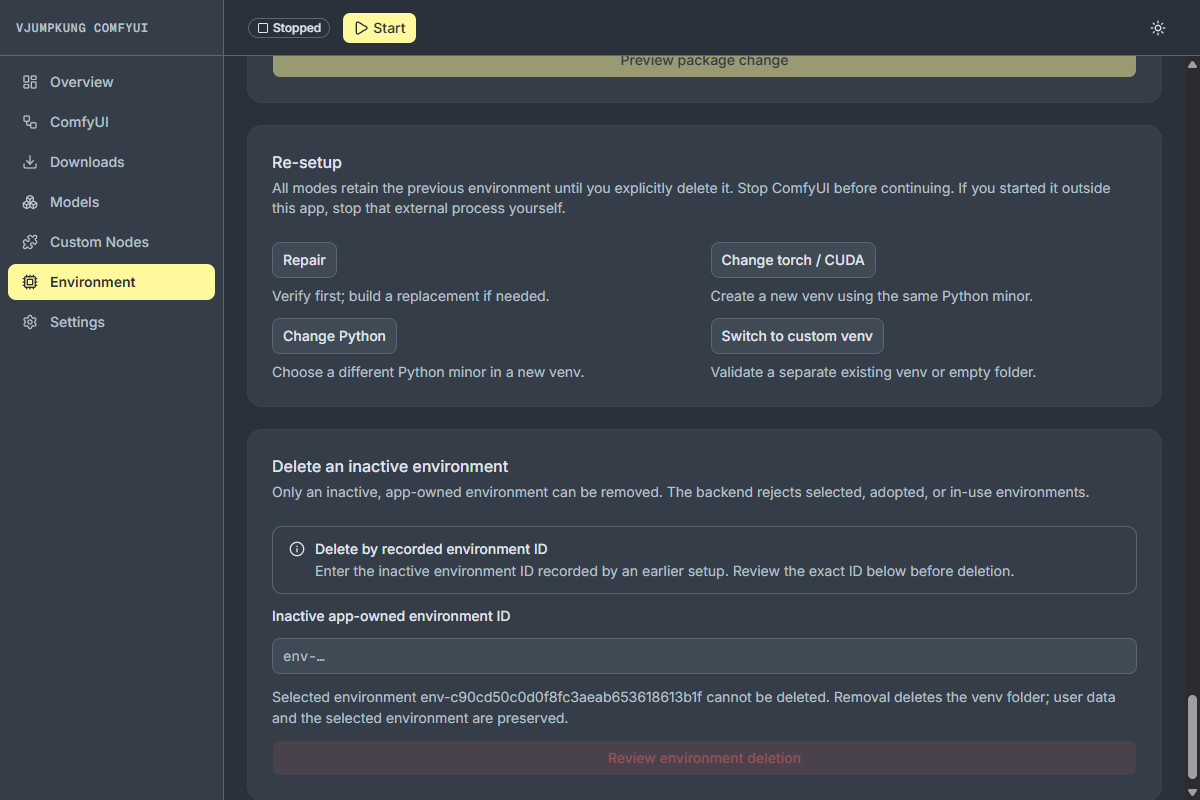Click the Overview grid icon in sidebar

click(x=30, y=82)
